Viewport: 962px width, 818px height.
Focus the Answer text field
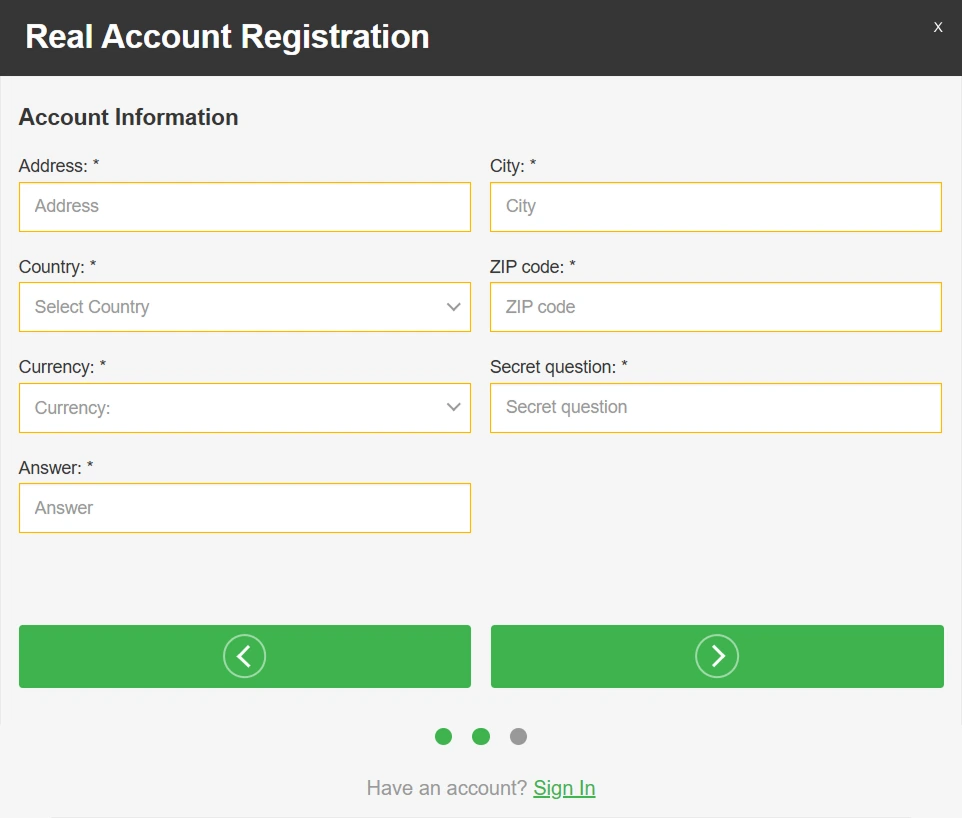click(x=245, y=508)
